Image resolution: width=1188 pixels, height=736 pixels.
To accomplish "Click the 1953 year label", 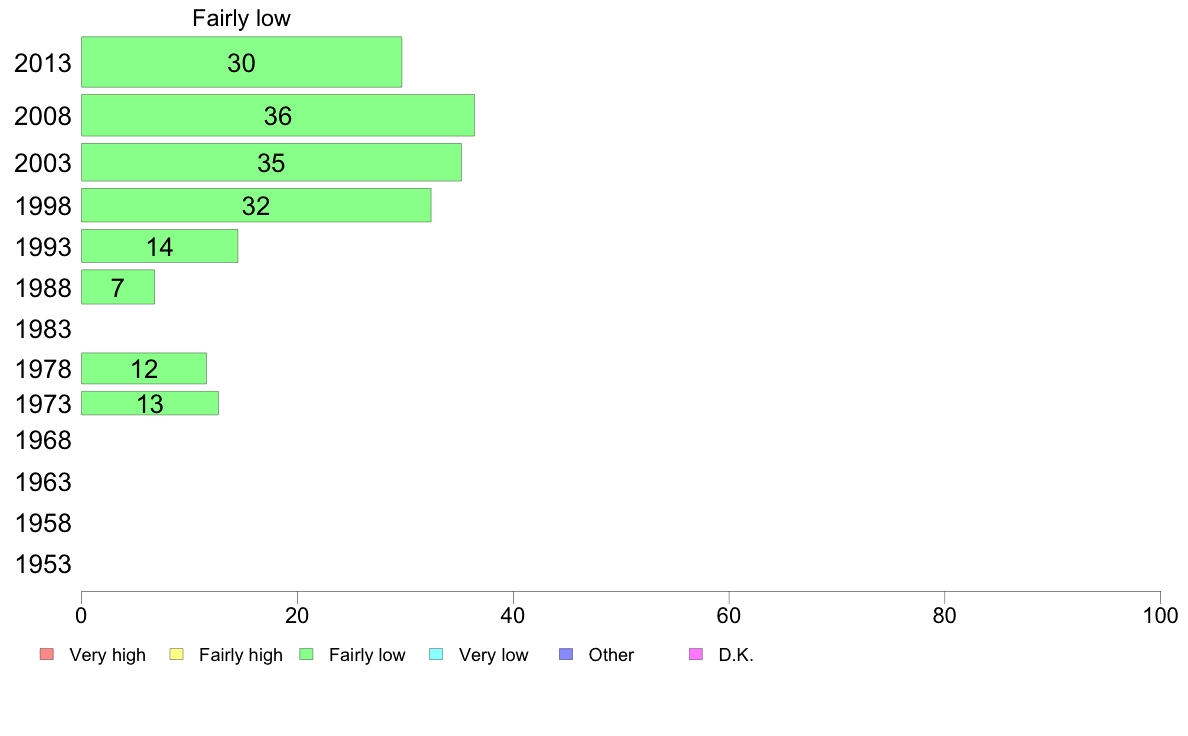I will [43, 564].
